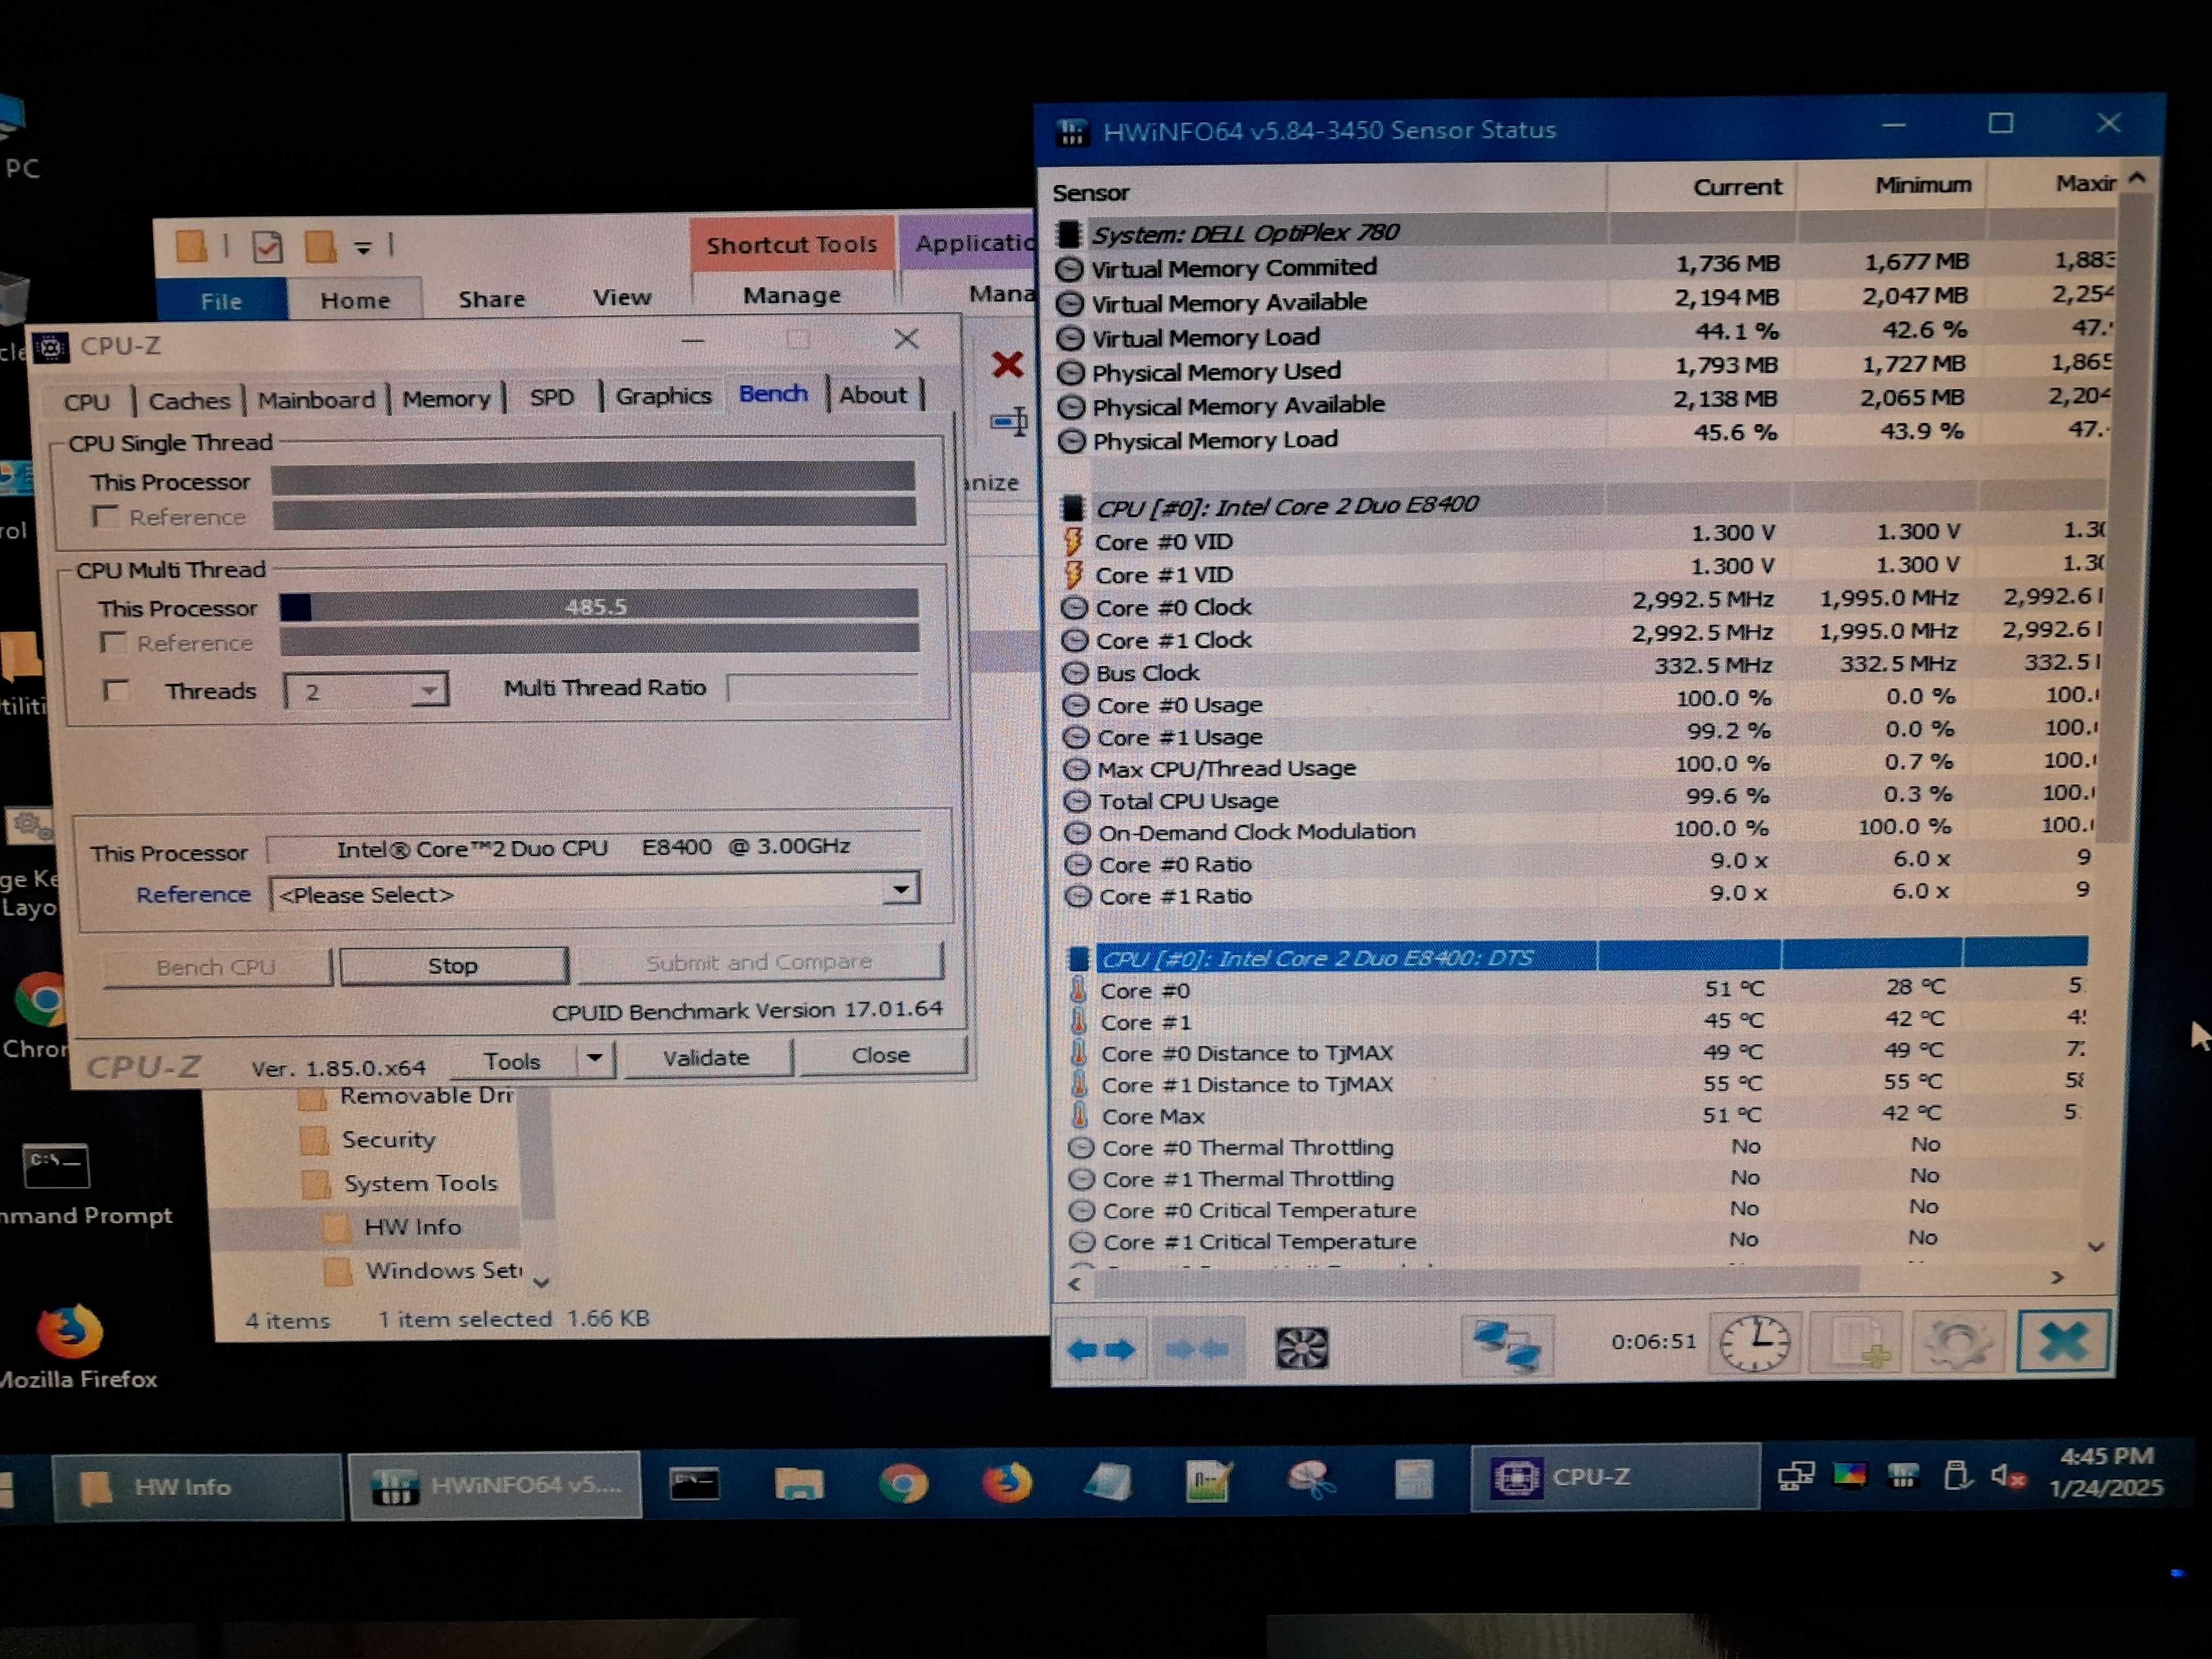
Task: Click the expand columns arrows icon
Action: click(1101, 1350)
